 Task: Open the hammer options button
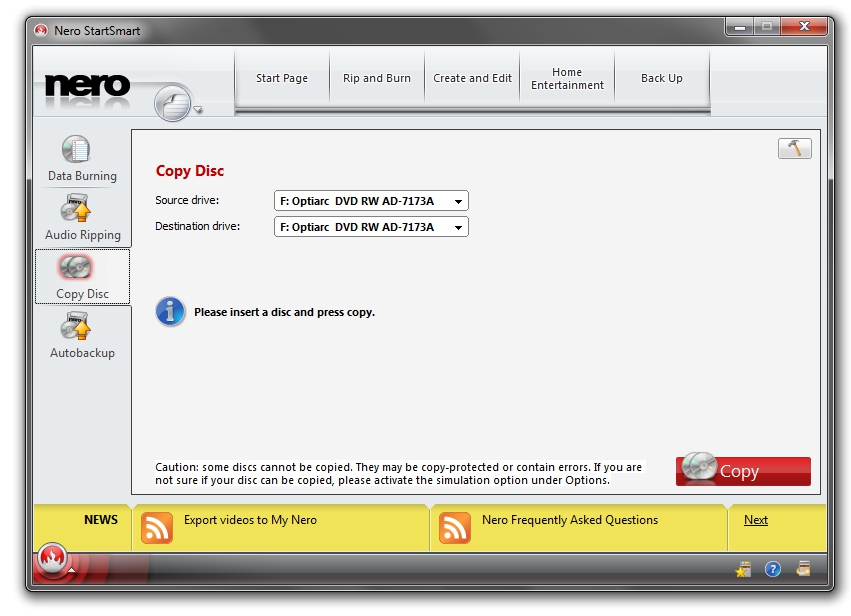pos(795,148)
